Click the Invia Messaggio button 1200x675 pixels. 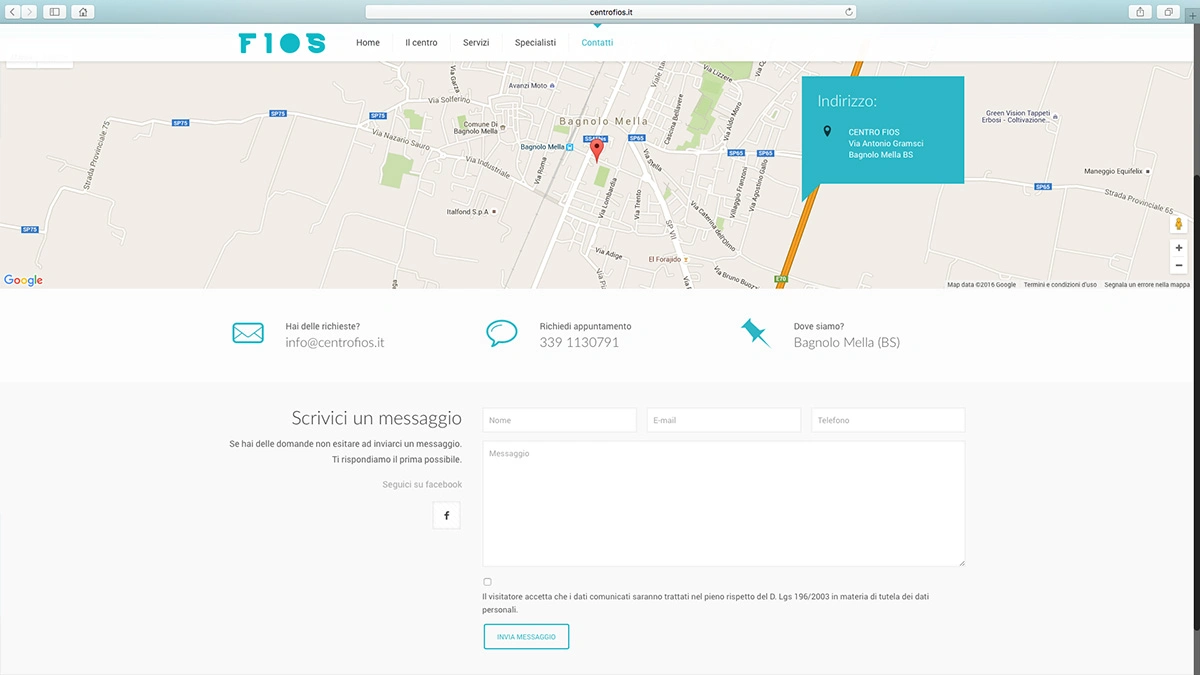point(526,636)
